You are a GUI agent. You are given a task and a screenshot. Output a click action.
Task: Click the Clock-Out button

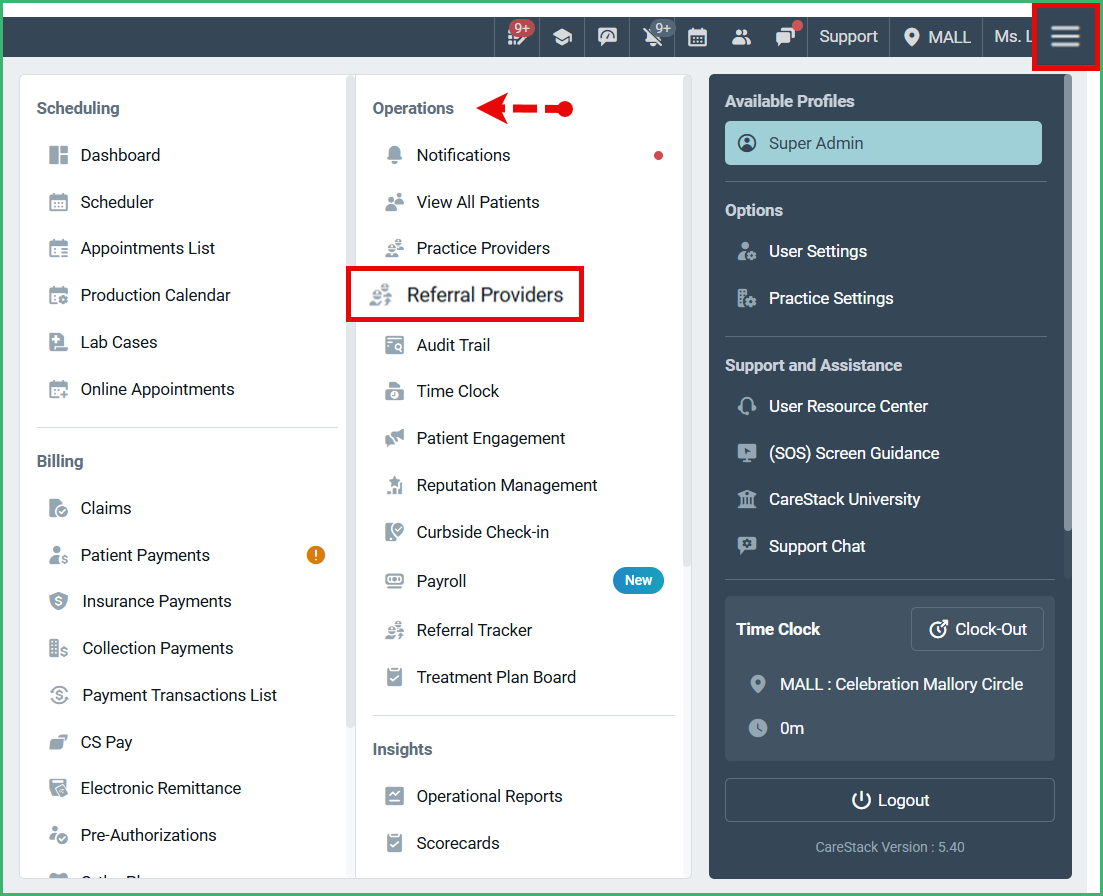tap(977, 629)
